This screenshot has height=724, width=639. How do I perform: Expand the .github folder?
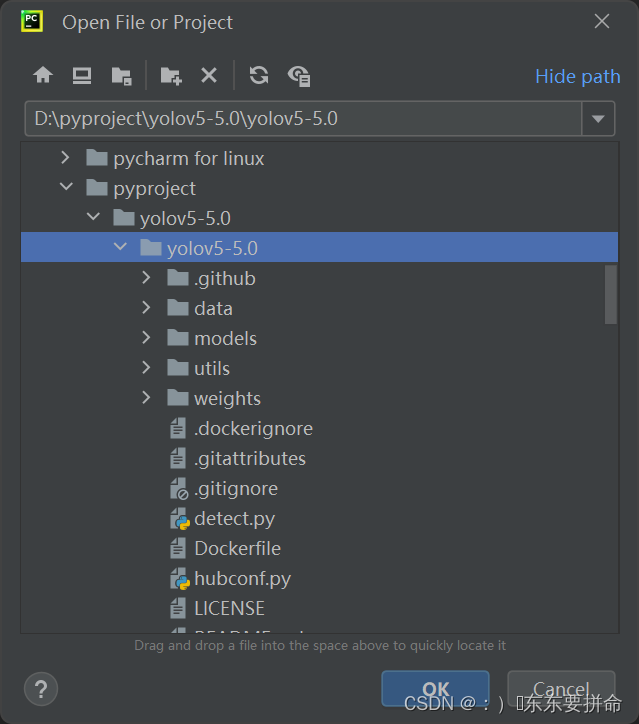pos(146,278)
